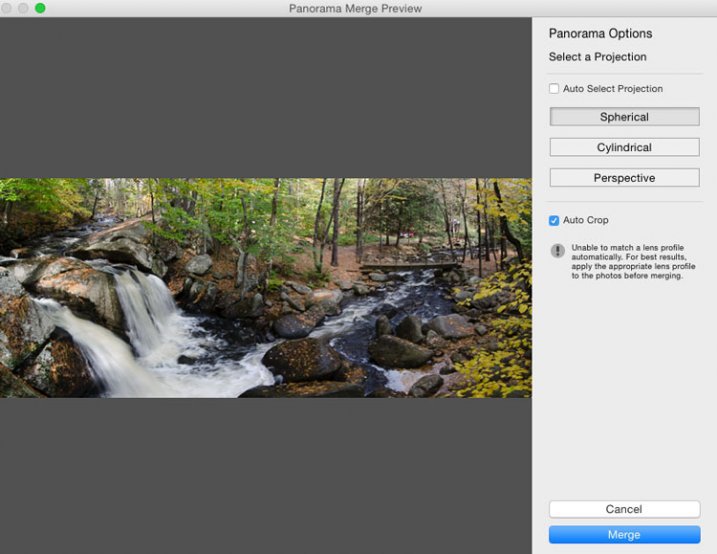Cancel the panorama merge
The height and width of the screenshot is (554, 717).
tap(624, 509)
